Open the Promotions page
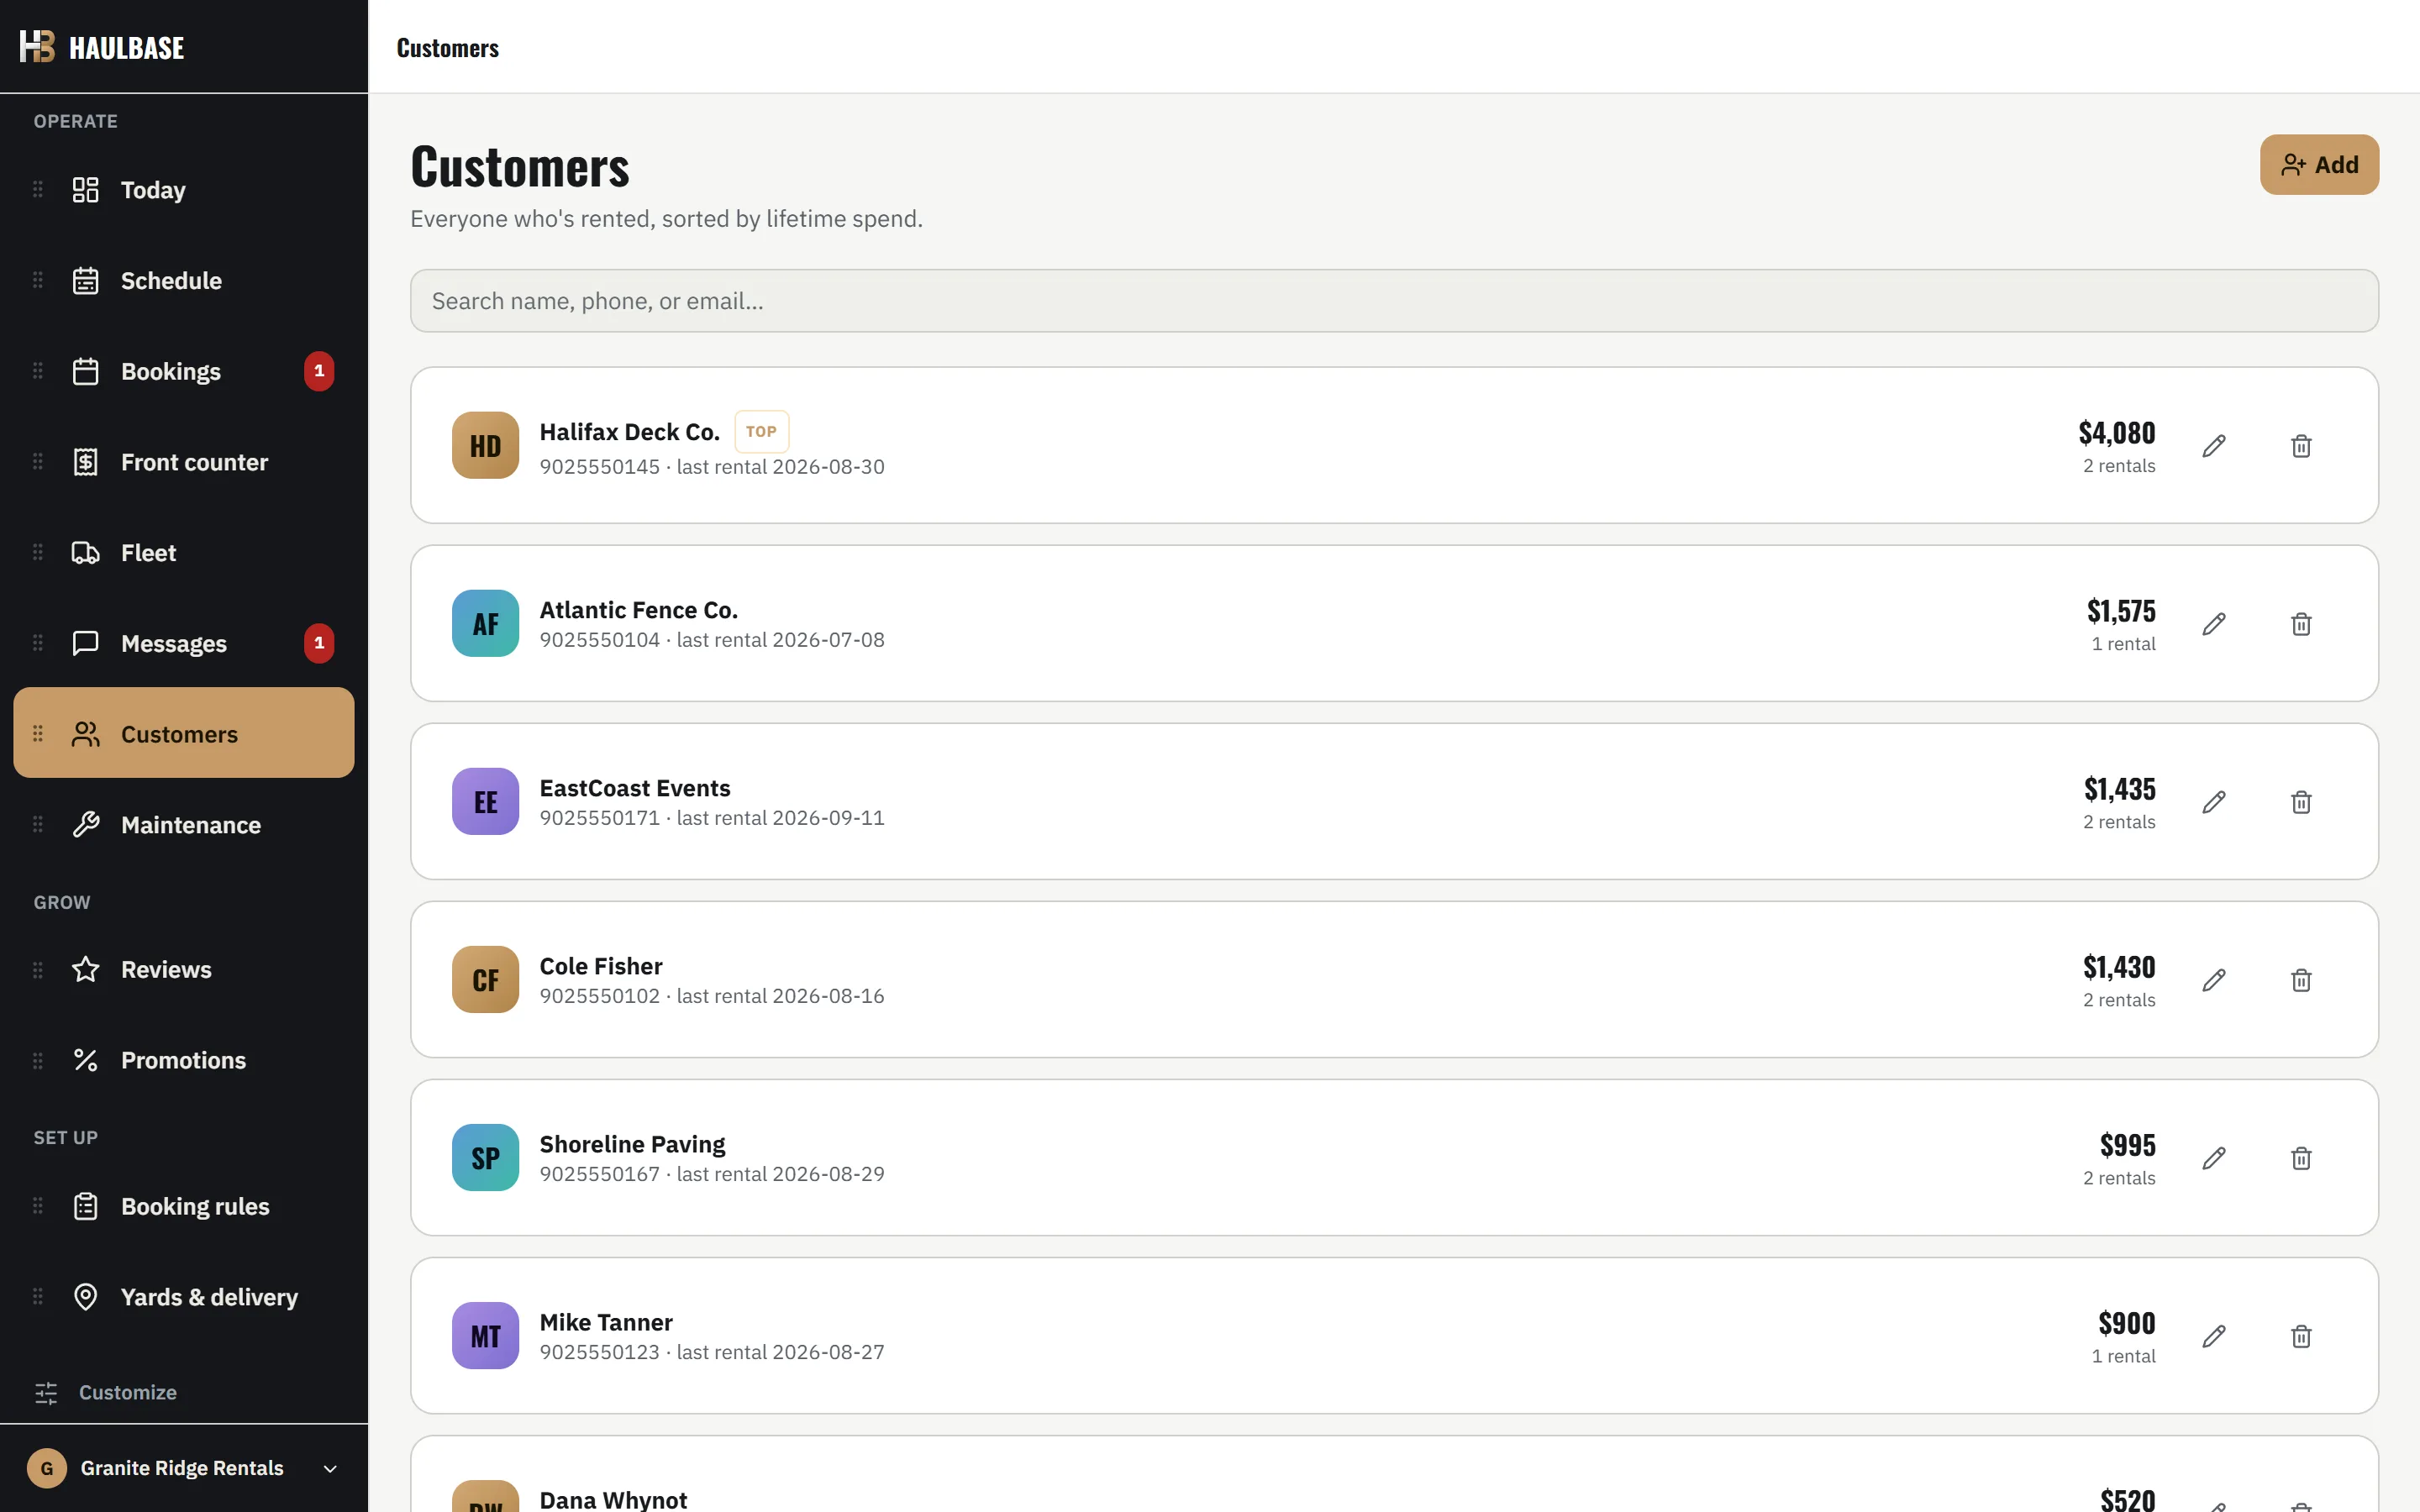Image resolution: width=2420 pixels, height=1512 pixels. pyautogui.click(x=184, y=1060)
